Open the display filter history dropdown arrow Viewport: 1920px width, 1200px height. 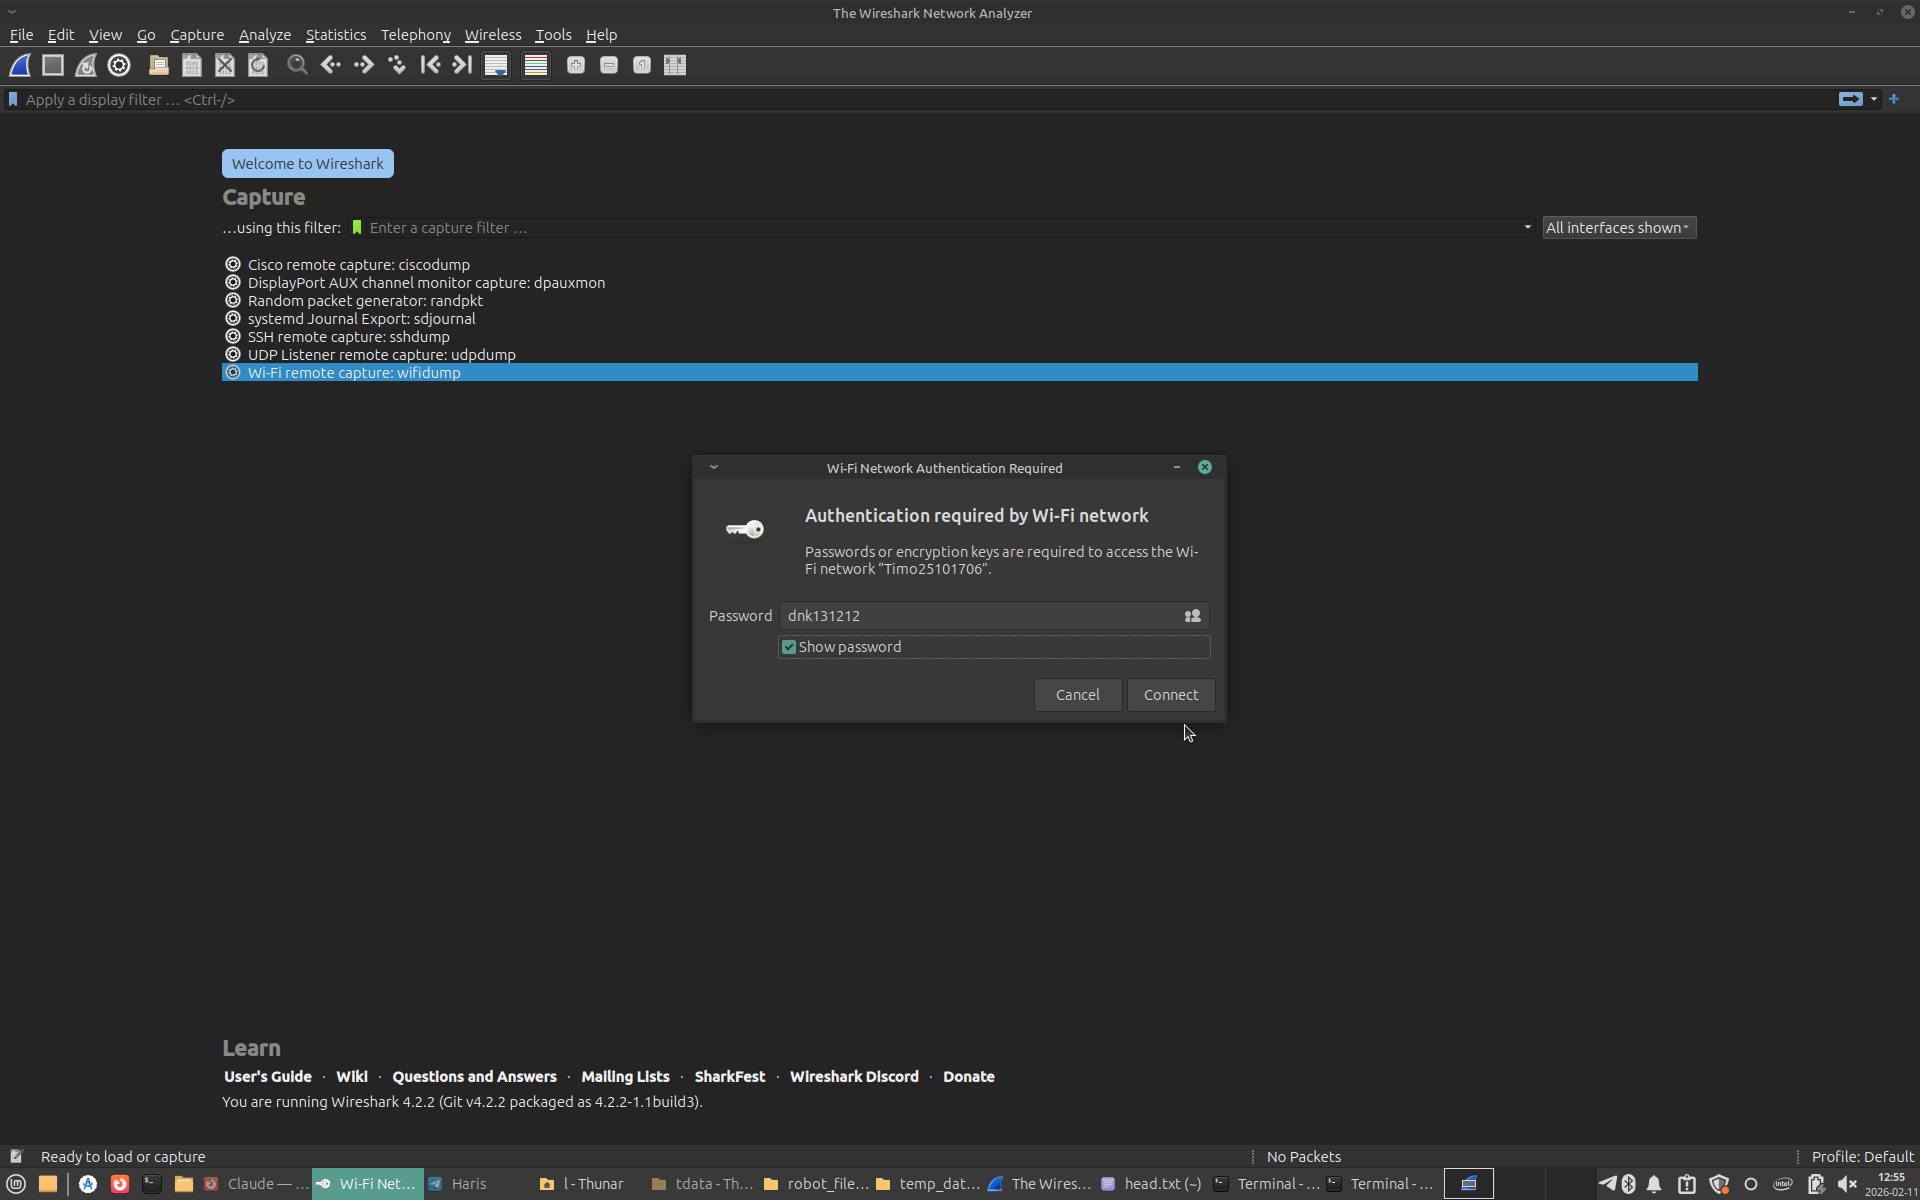1874,99
